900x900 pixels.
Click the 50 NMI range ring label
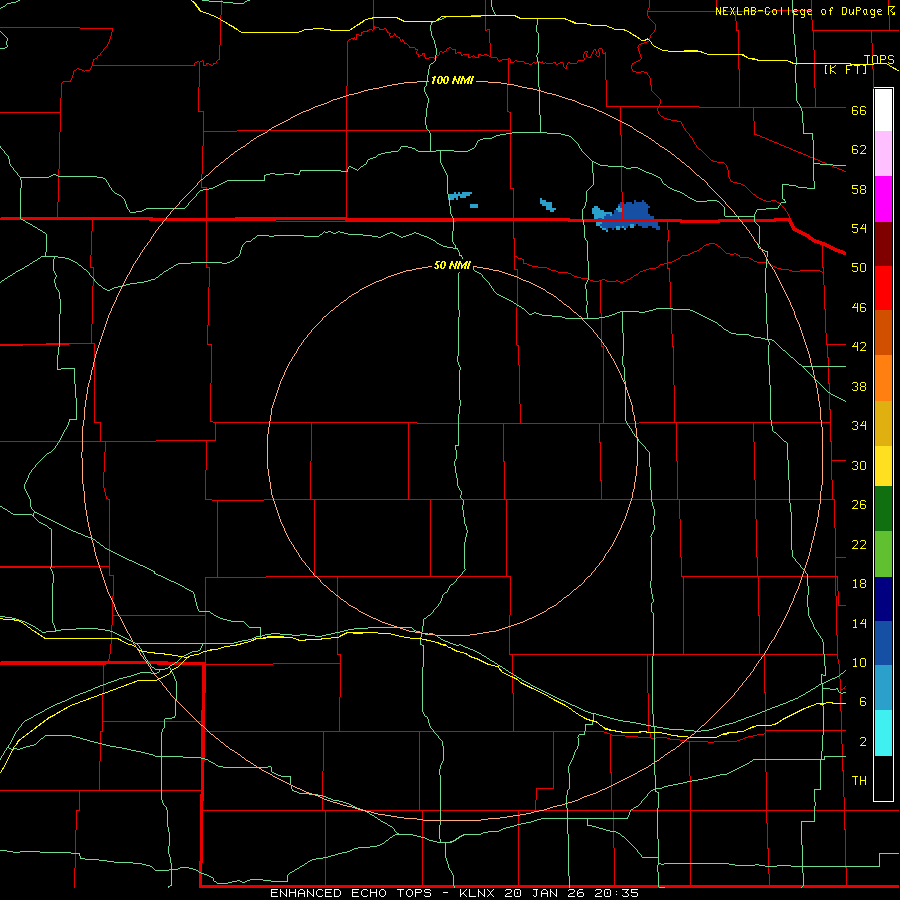click(452, 265)
